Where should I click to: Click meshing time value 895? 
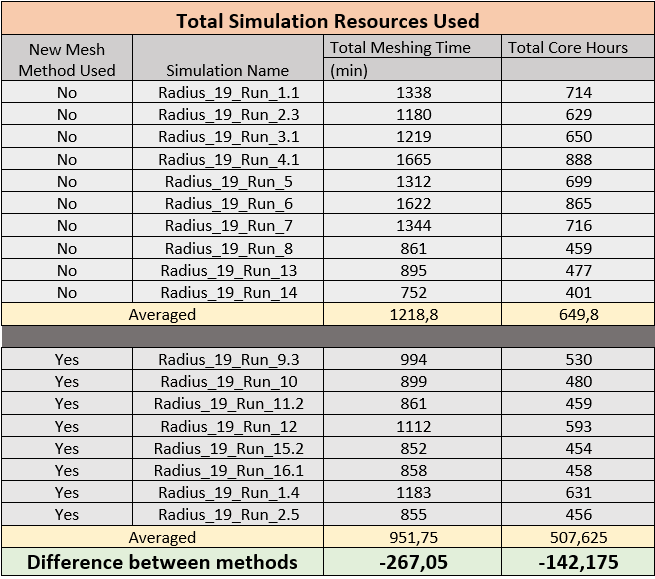[x=414, y=270]
